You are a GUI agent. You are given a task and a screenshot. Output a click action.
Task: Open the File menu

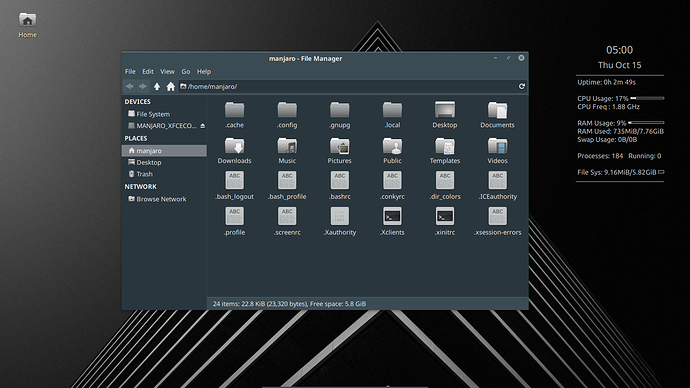[130, 71]
